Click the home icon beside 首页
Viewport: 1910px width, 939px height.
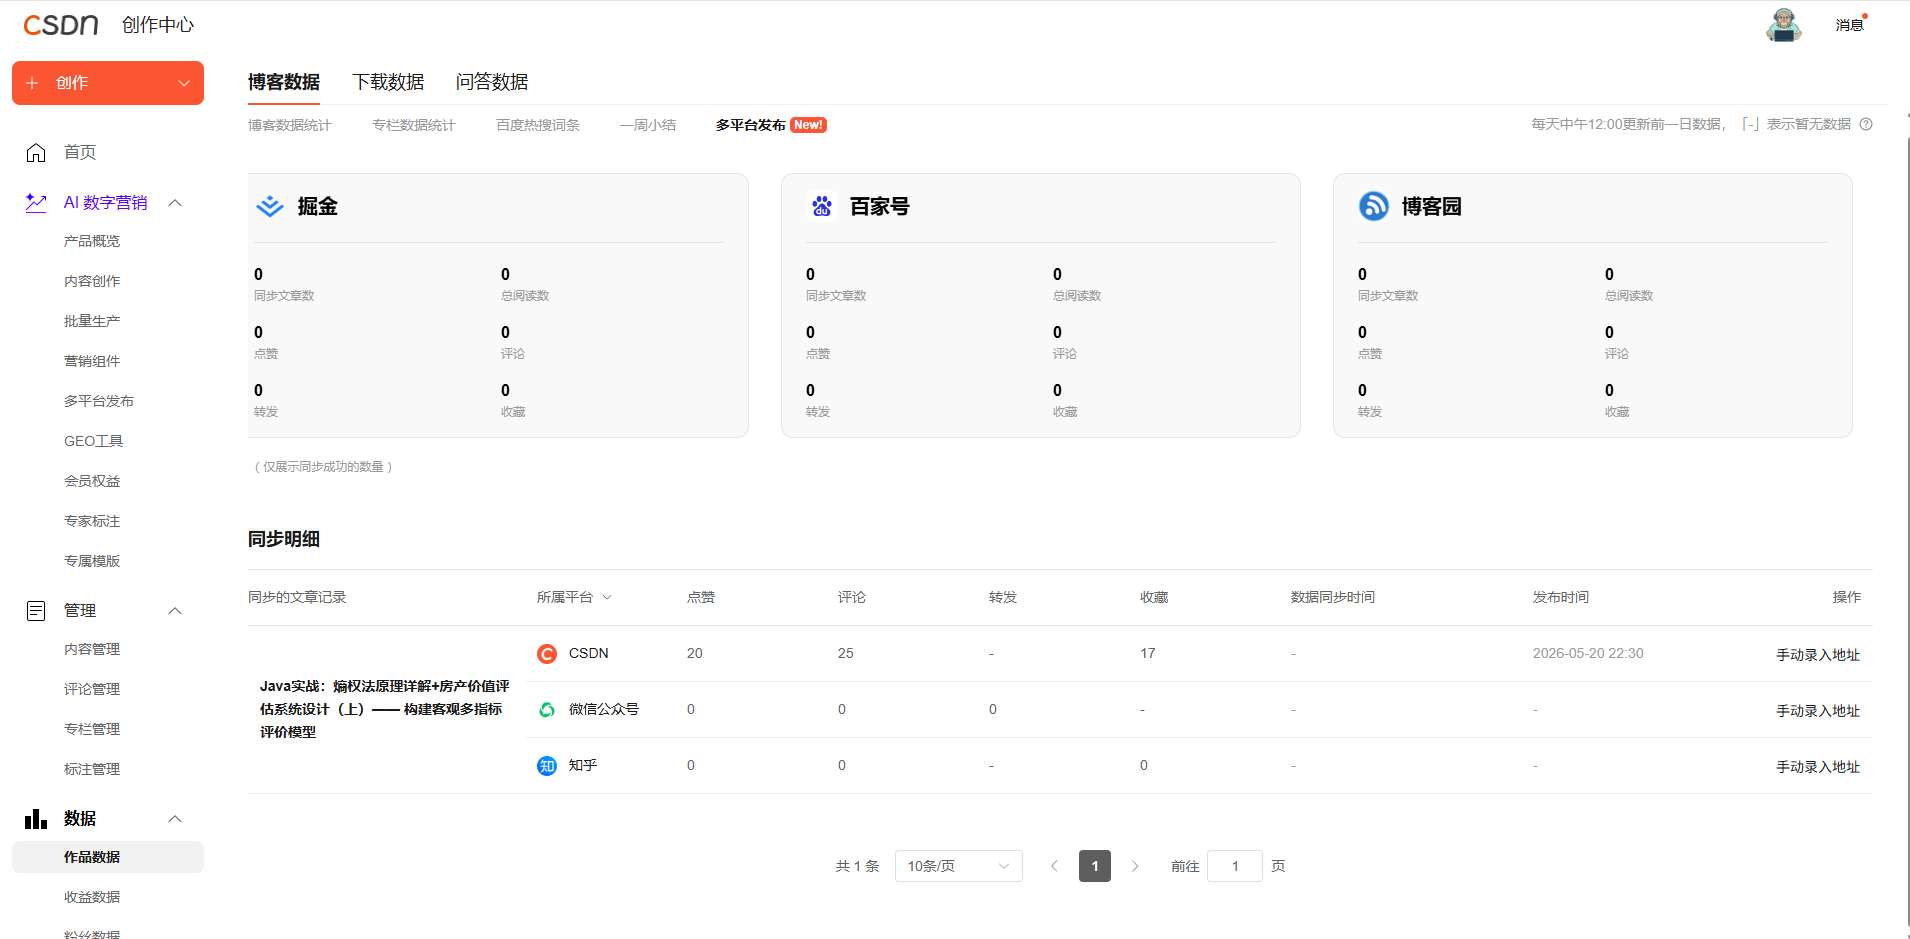coord(36,152)
